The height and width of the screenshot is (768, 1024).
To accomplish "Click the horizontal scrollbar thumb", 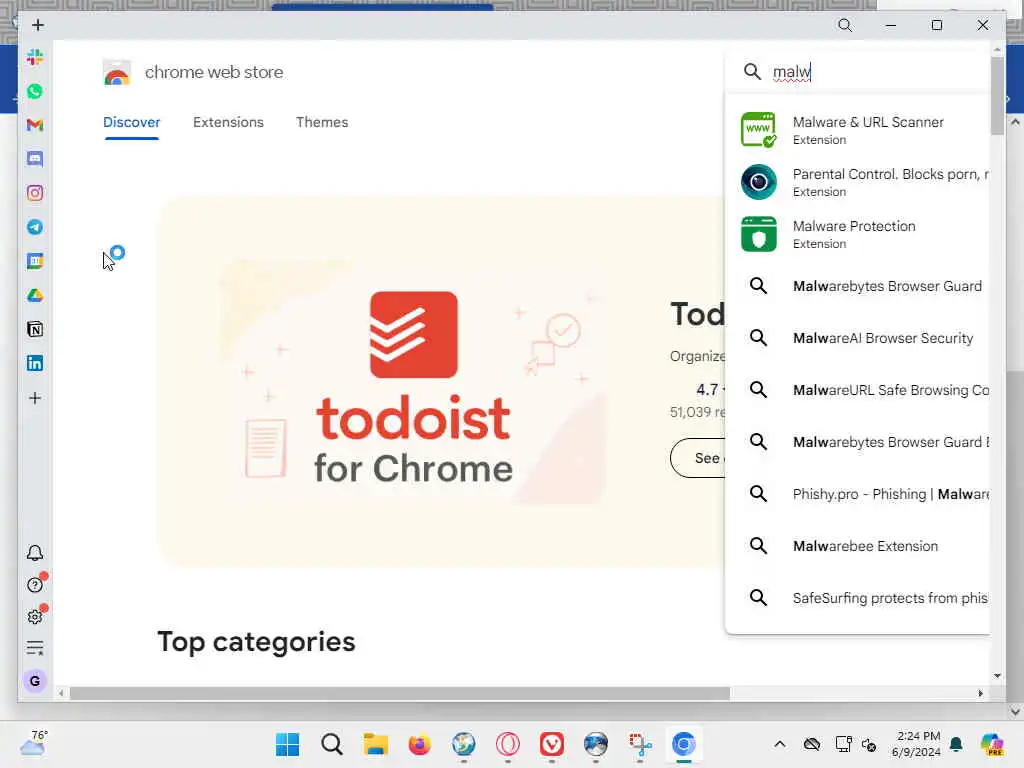I will click(400, 694).
